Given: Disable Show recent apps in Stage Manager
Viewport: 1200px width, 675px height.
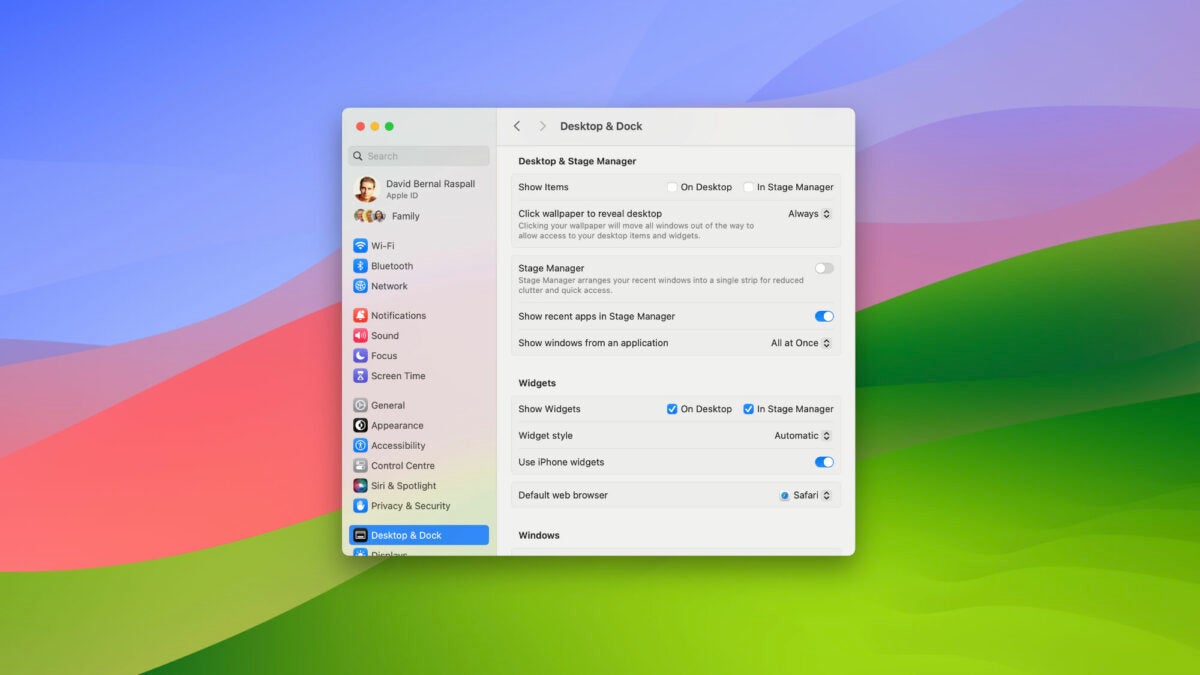Looking at the screenshot, I should point(824,316).
